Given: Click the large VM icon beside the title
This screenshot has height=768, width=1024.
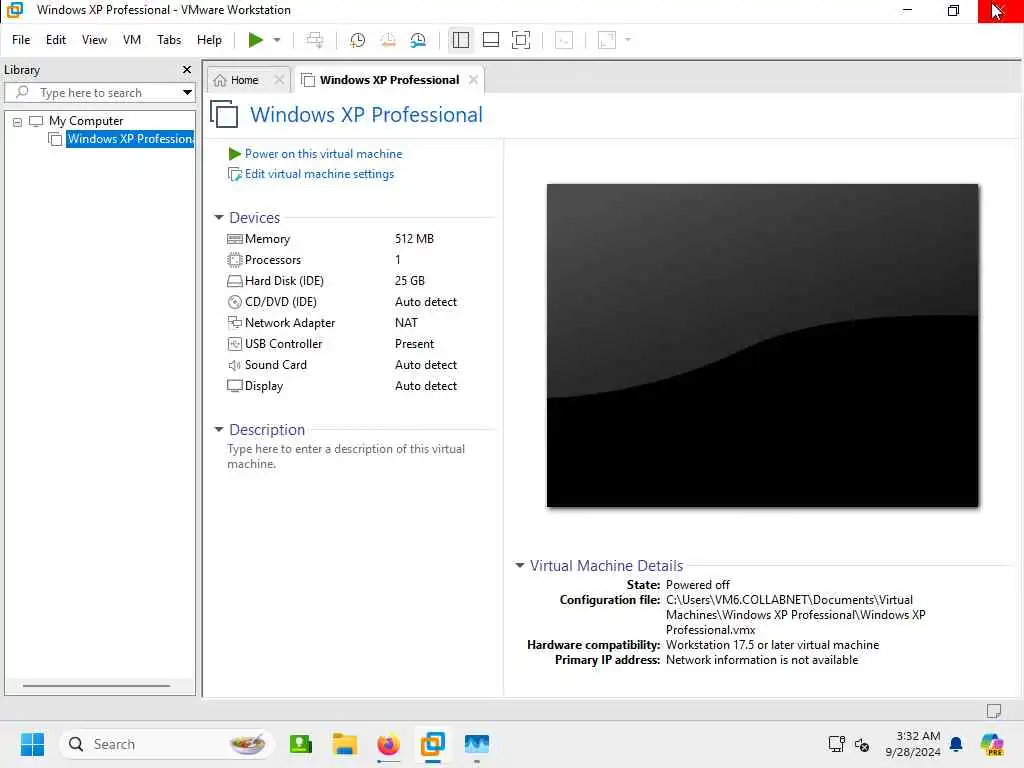Looking at the screenshot, I should click(x=225, y=114).
